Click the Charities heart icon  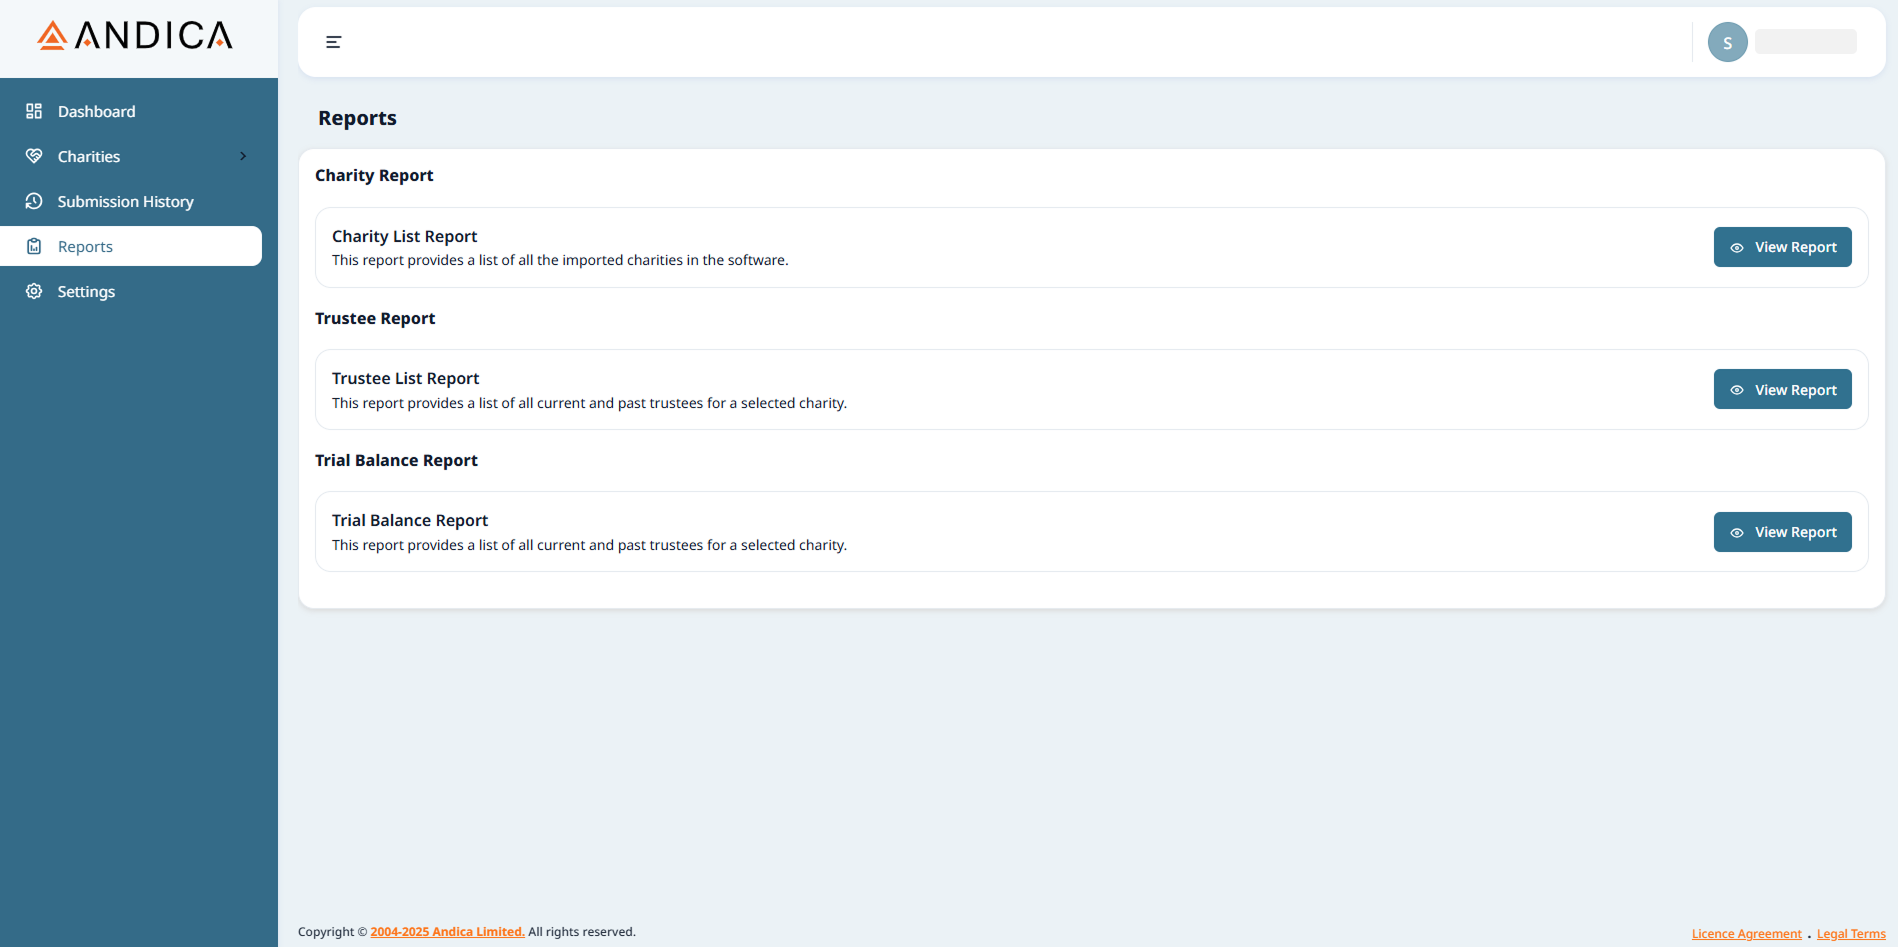(x=34, y=155)
